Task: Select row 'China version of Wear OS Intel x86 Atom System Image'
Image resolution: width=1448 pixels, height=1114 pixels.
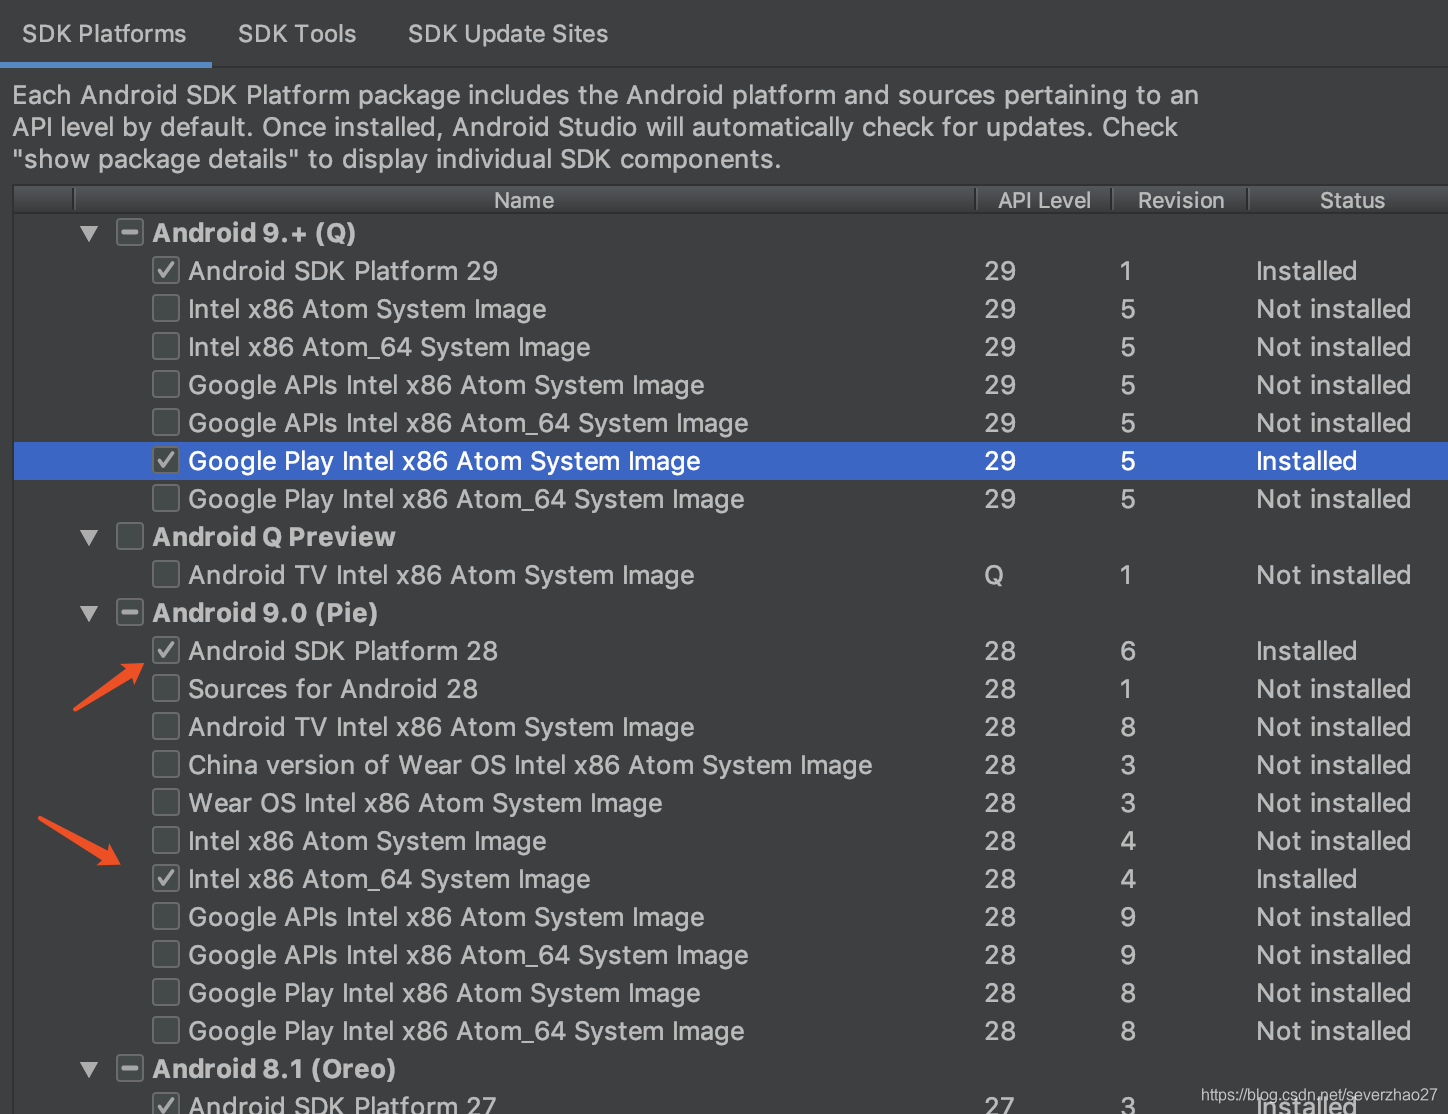Action: [x=731, y=765]
